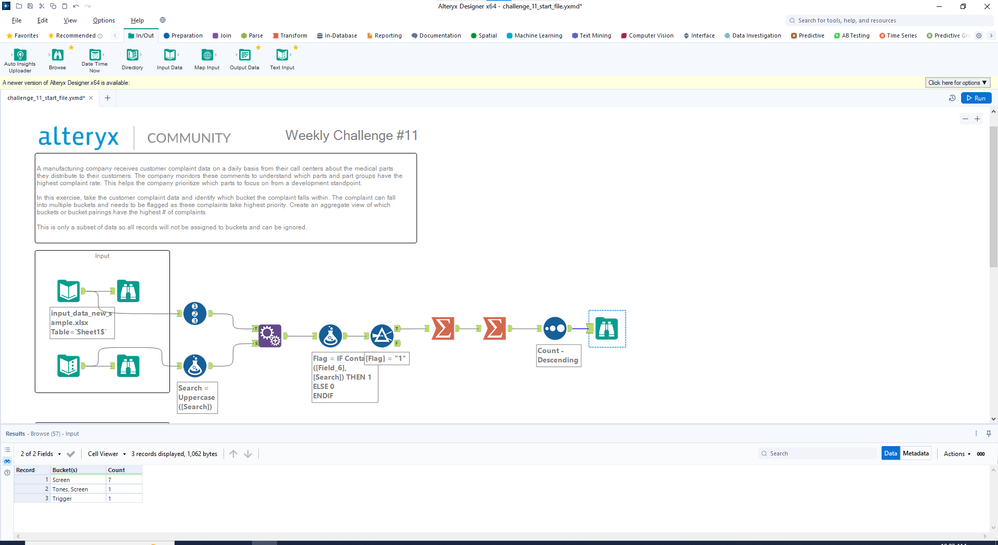Click the globe icon after Help
The height and width of the screenshot is (545, 998).
(163, 20)
